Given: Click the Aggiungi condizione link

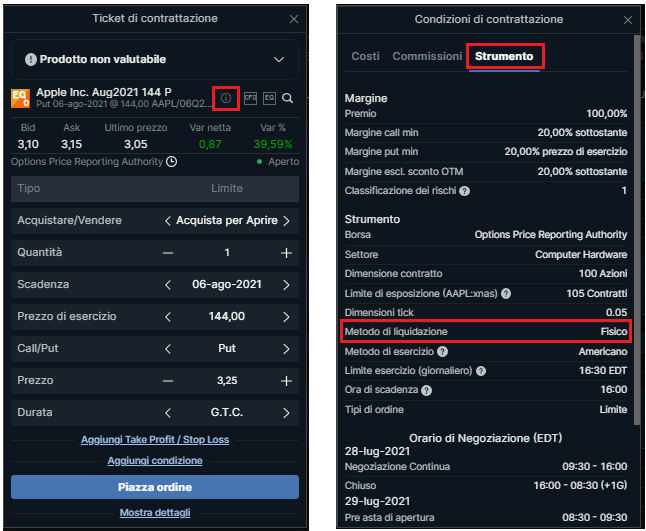Looking at the screenshot, I should coord(155,461).
